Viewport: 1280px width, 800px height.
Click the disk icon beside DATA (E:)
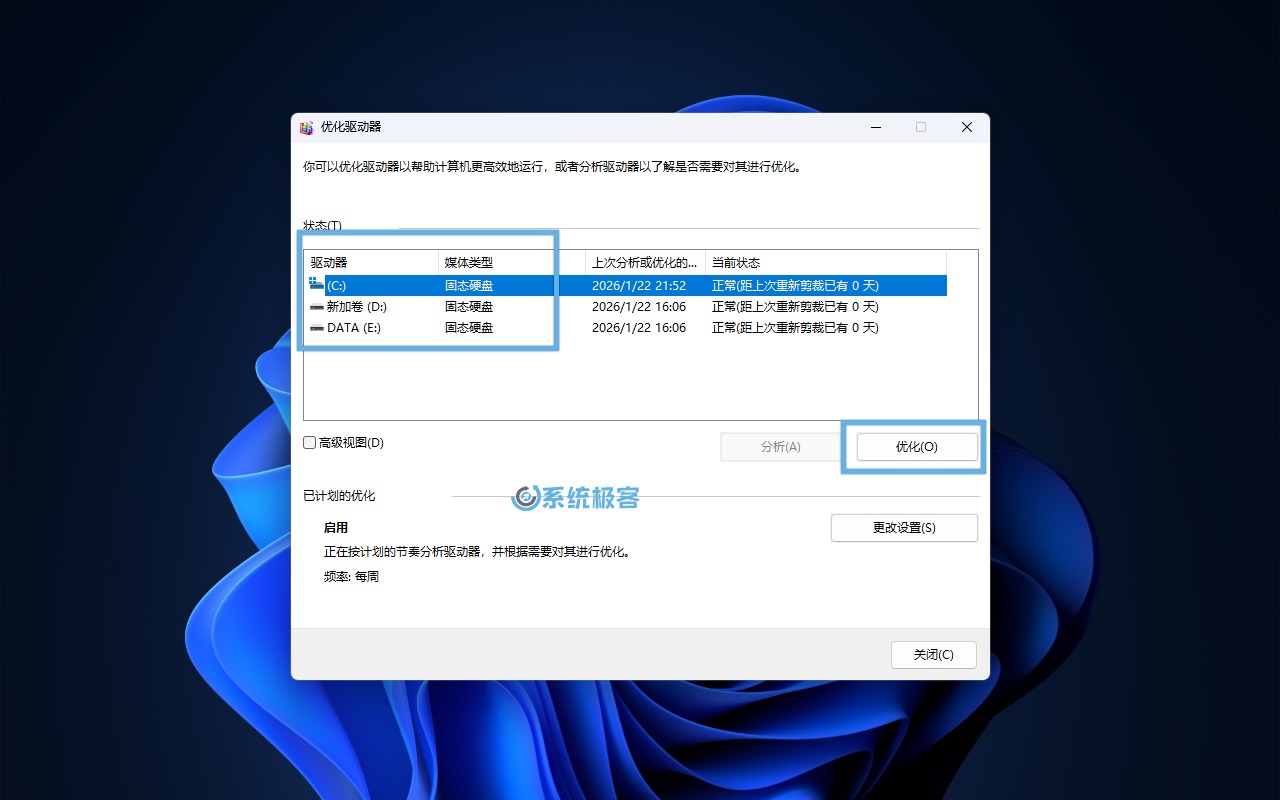(x=315, y=327)
